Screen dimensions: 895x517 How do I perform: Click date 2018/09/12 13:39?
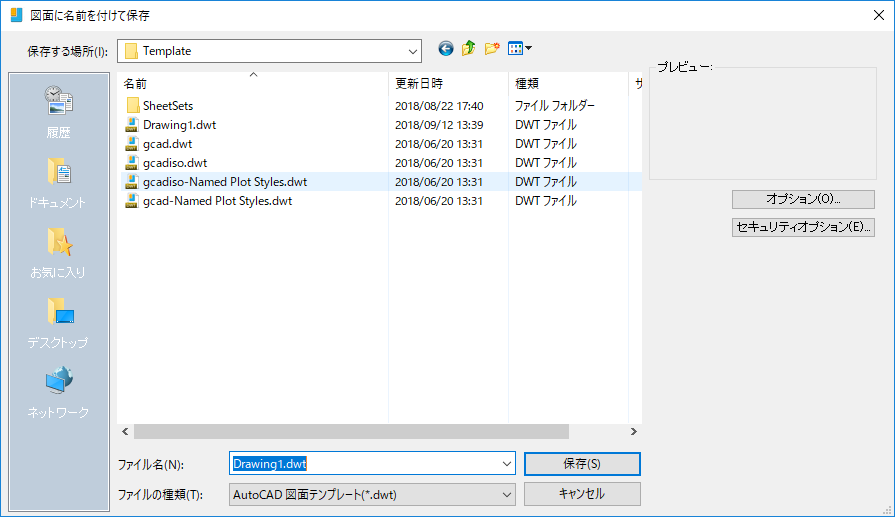(x=439, y=125)
